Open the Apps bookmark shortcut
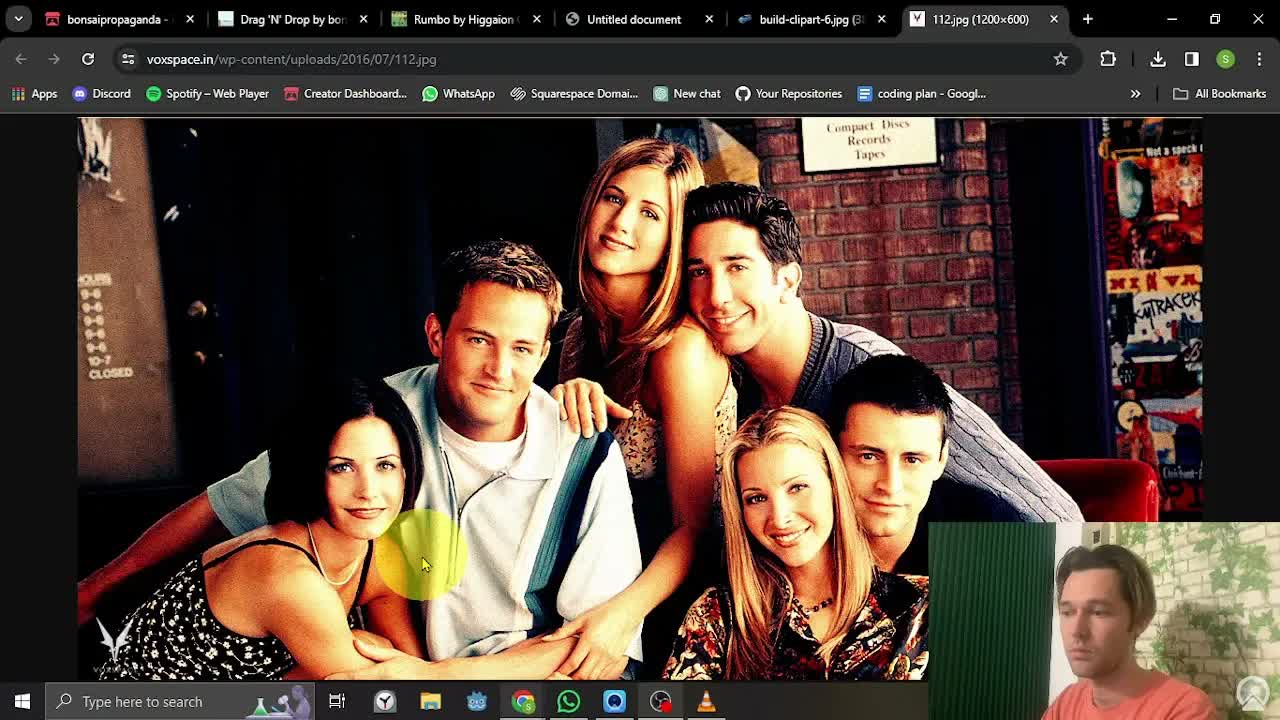The width and height of the screenshot is (1280, 720). point(35,93)
